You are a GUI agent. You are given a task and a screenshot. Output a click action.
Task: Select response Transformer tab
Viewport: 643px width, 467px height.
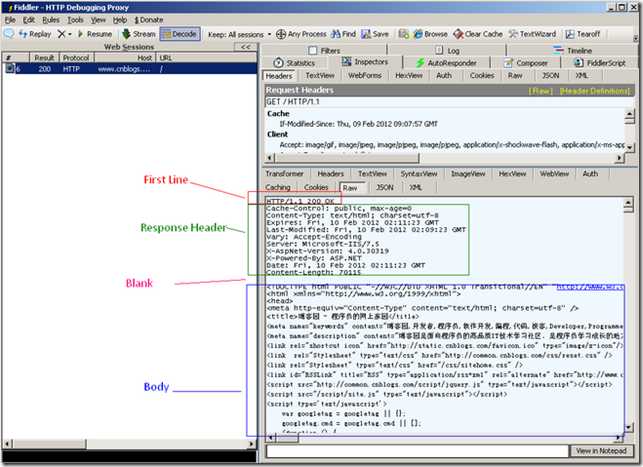tap(285, 174)
